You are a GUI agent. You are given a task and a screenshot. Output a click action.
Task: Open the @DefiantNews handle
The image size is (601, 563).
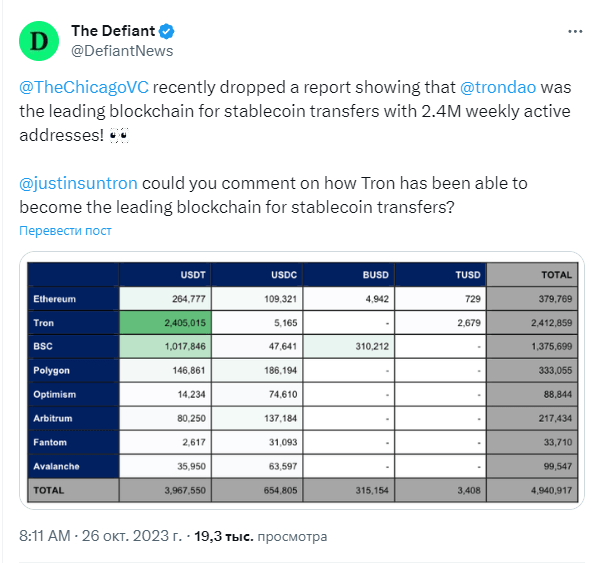coord(122,51)
